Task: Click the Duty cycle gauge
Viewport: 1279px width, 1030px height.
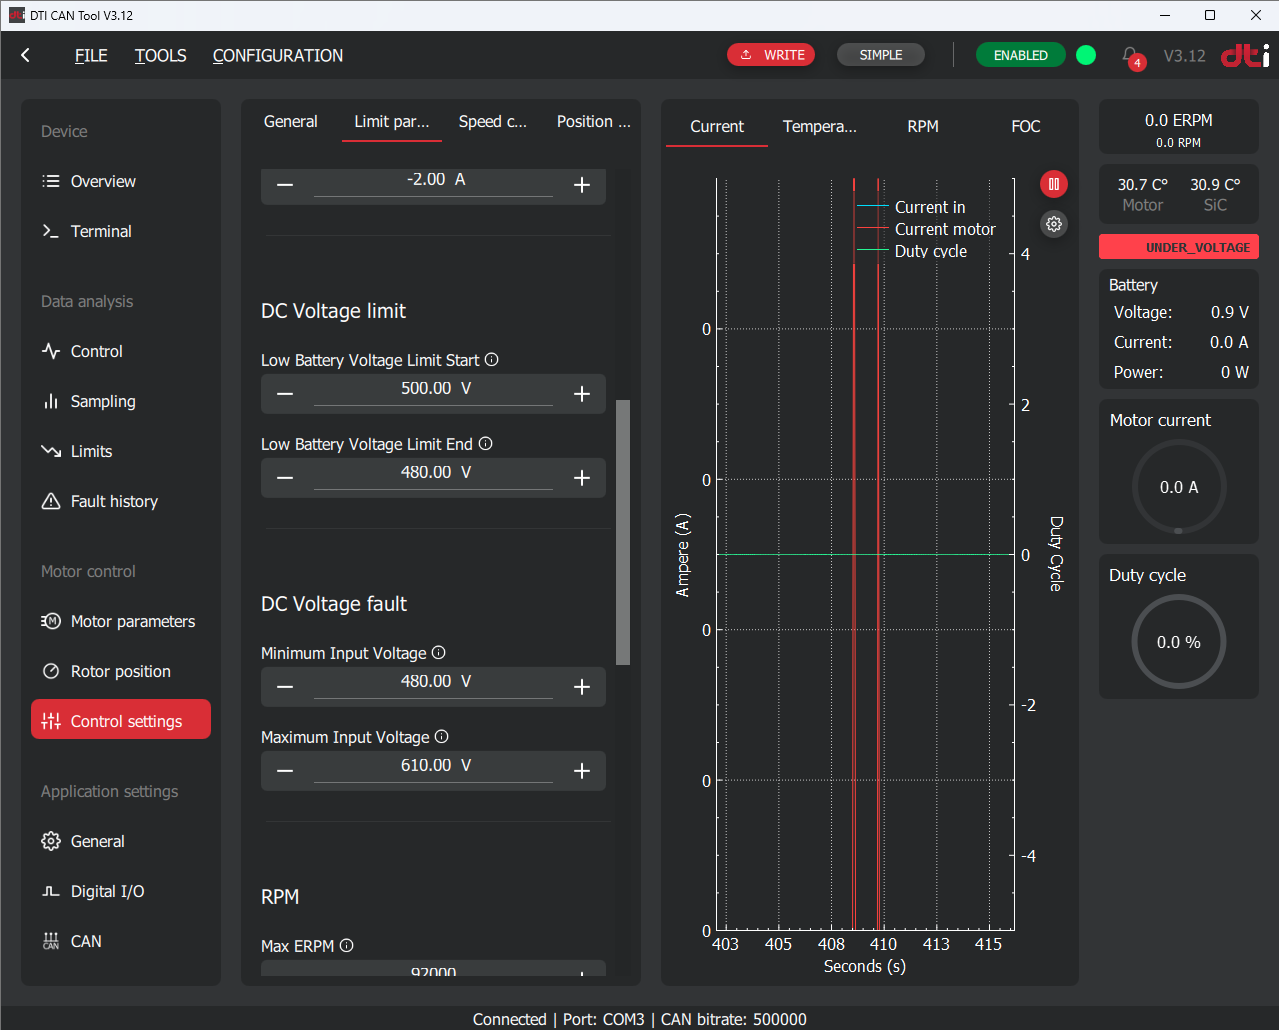Action: 1179,642
